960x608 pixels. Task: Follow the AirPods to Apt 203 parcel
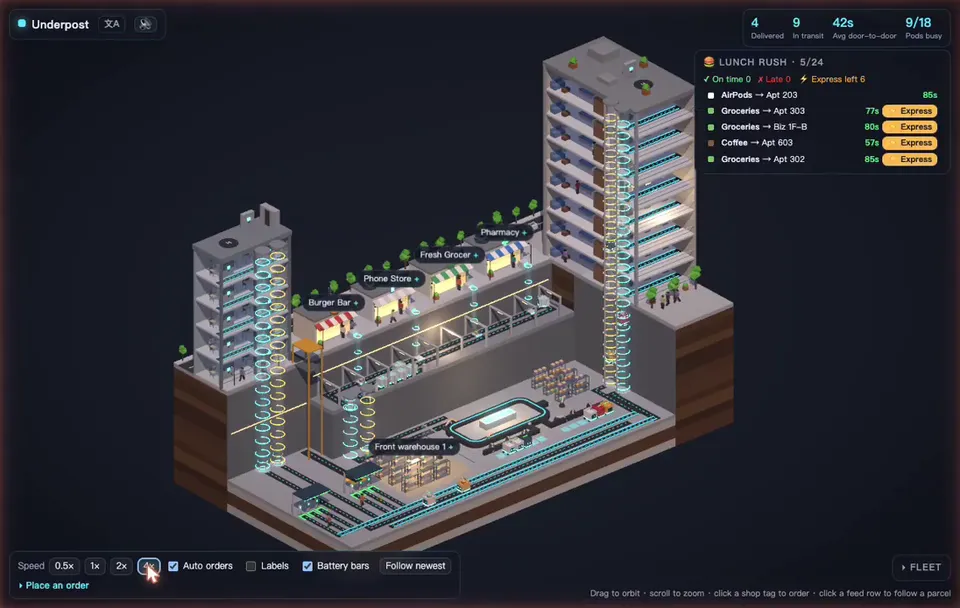822,95
